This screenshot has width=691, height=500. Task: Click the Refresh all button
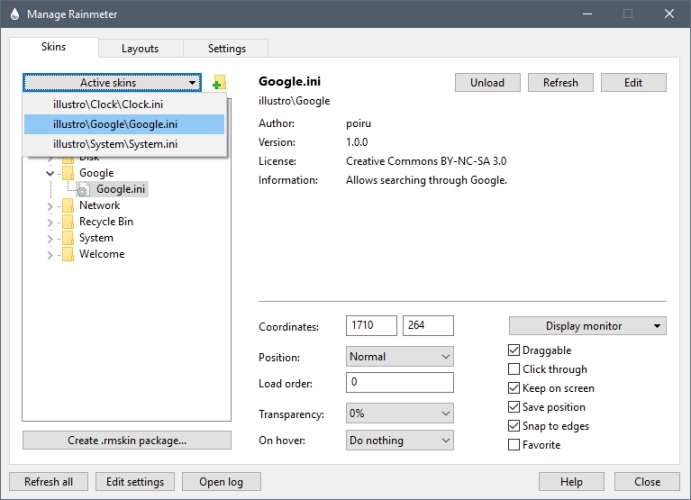(x=48, y=481)
